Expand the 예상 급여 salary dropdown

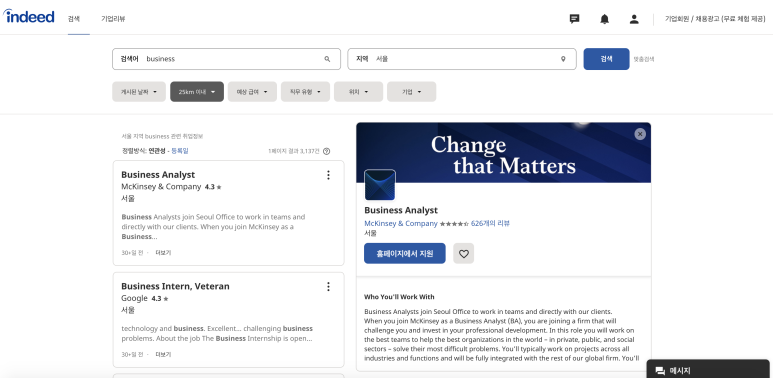252,92
